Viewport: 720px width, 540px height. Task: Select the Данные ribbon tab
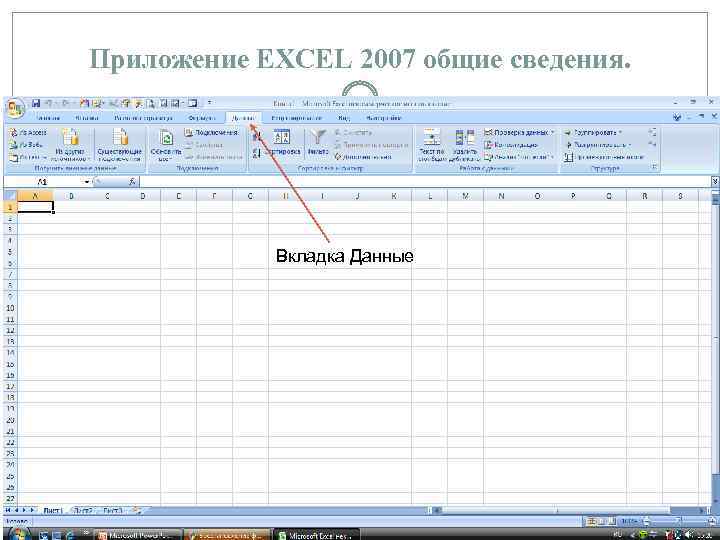(x=243, y=118)
